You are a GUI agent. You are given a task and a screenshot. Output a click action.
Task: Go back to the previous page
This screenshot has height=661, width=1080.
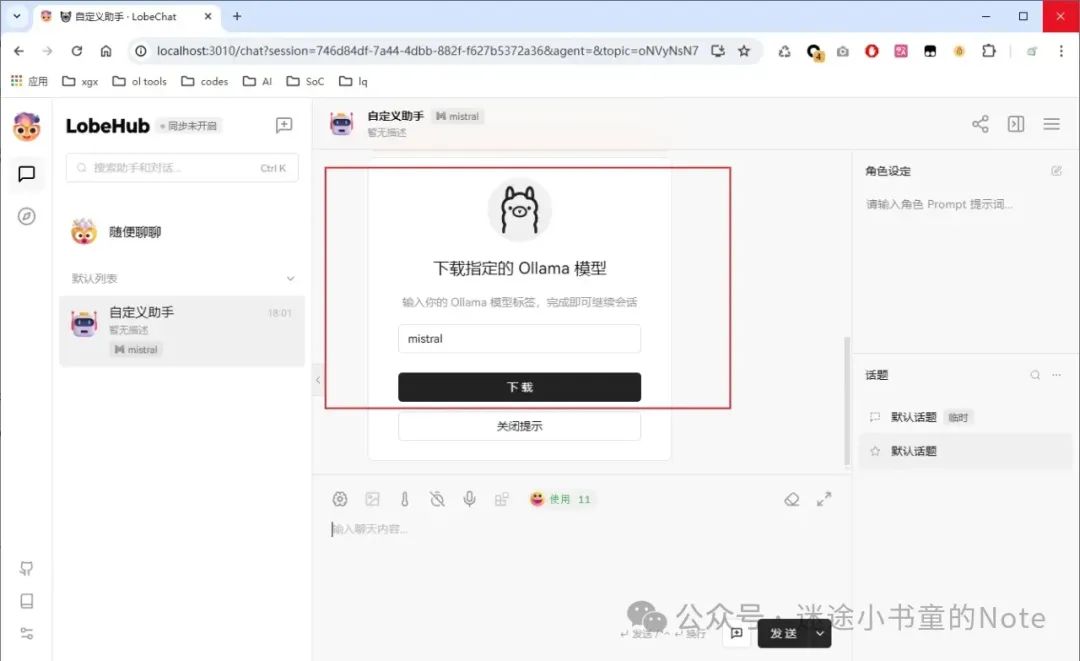(19, 51)
